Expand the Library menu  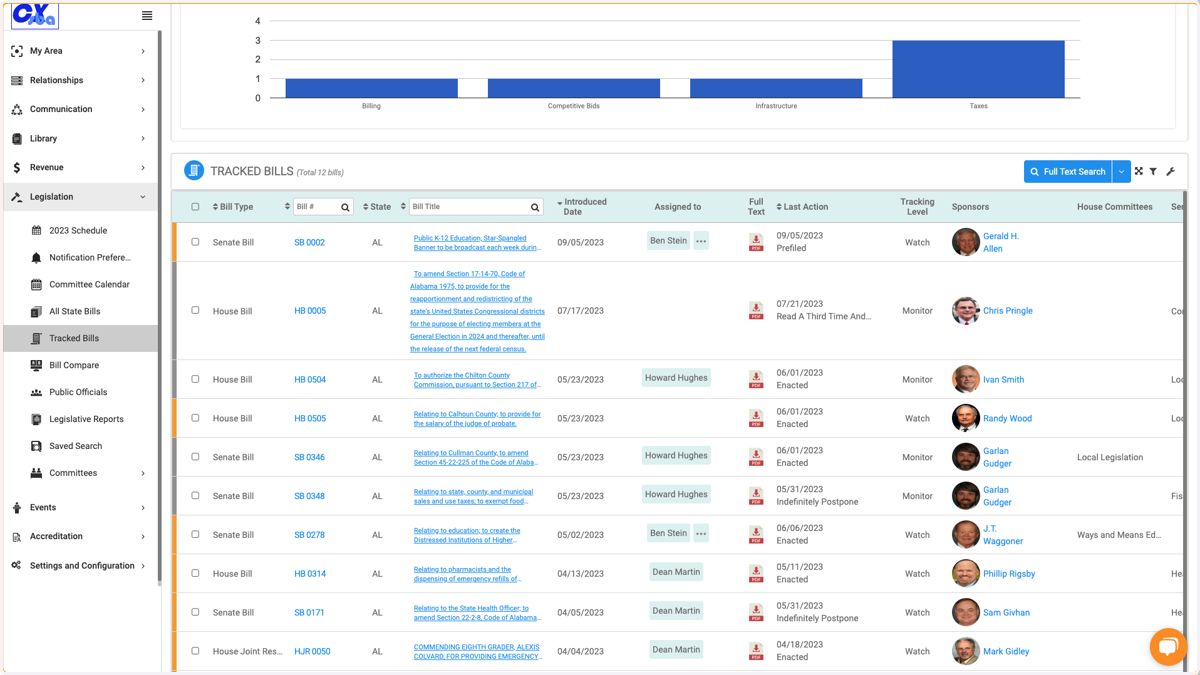(79, 139)
